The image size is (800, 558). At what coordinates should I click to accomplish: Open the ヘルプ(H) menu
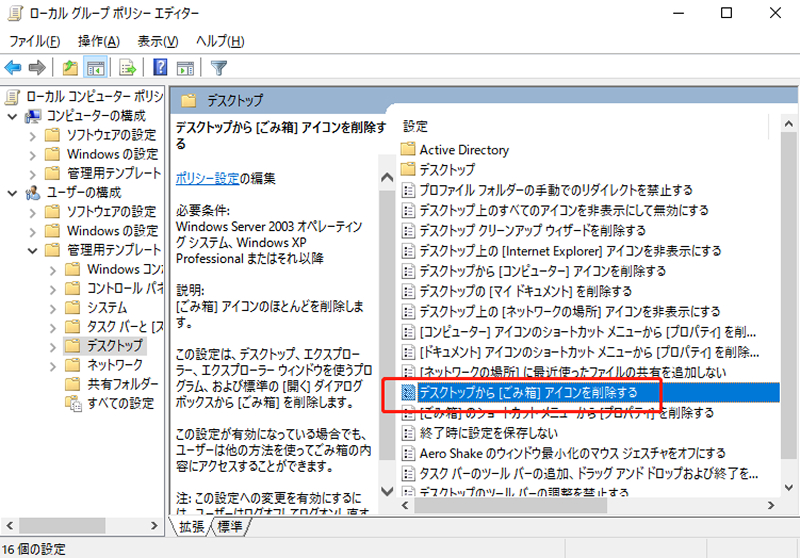pos(220,41)
